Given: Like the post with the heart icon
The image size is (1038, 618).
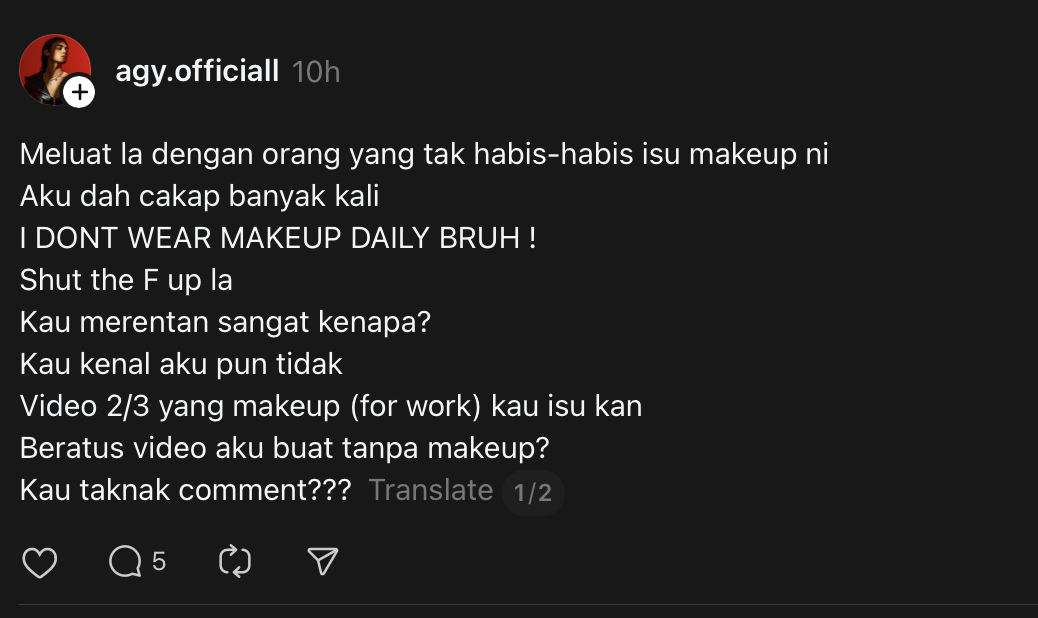Looking at the screenshot, I should 40,562.
